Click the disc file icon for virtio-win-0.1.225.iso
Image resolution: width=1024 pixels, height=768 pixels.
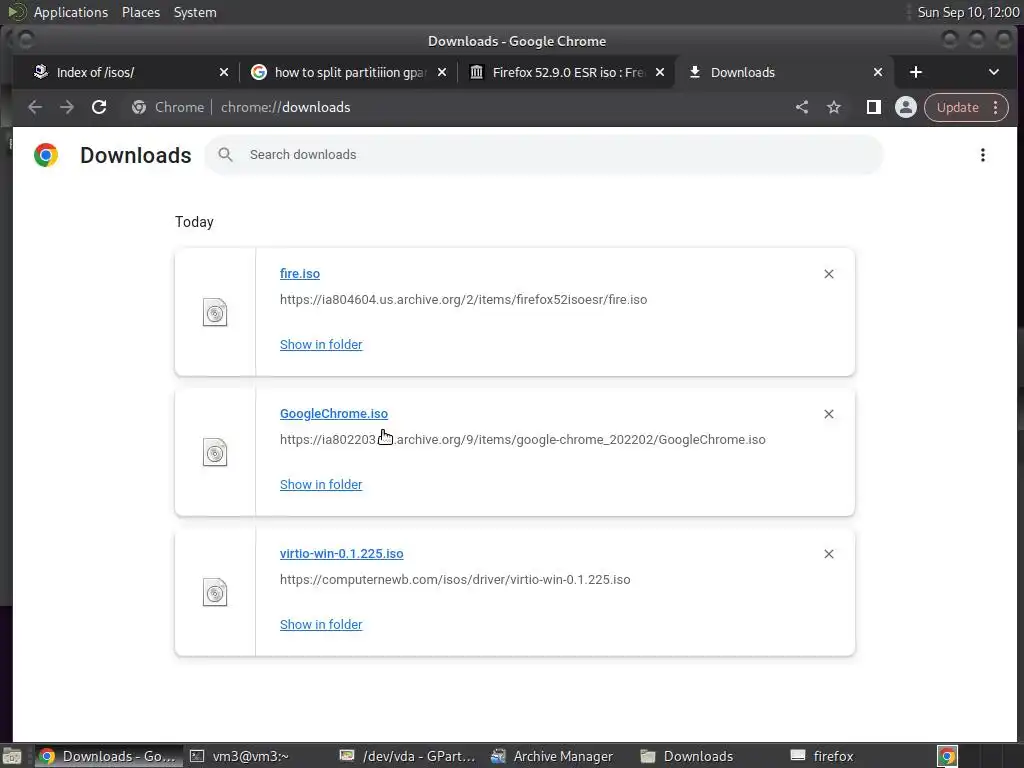tap(215, 592)
